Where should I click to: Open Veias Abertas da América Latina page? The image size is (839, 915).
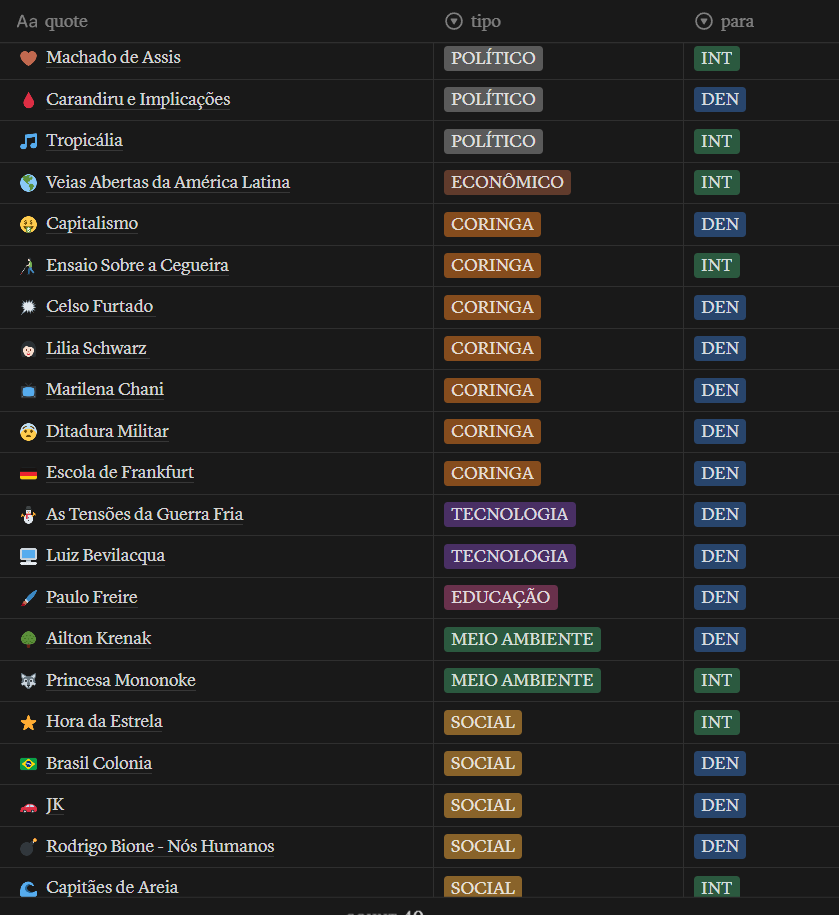168,182
